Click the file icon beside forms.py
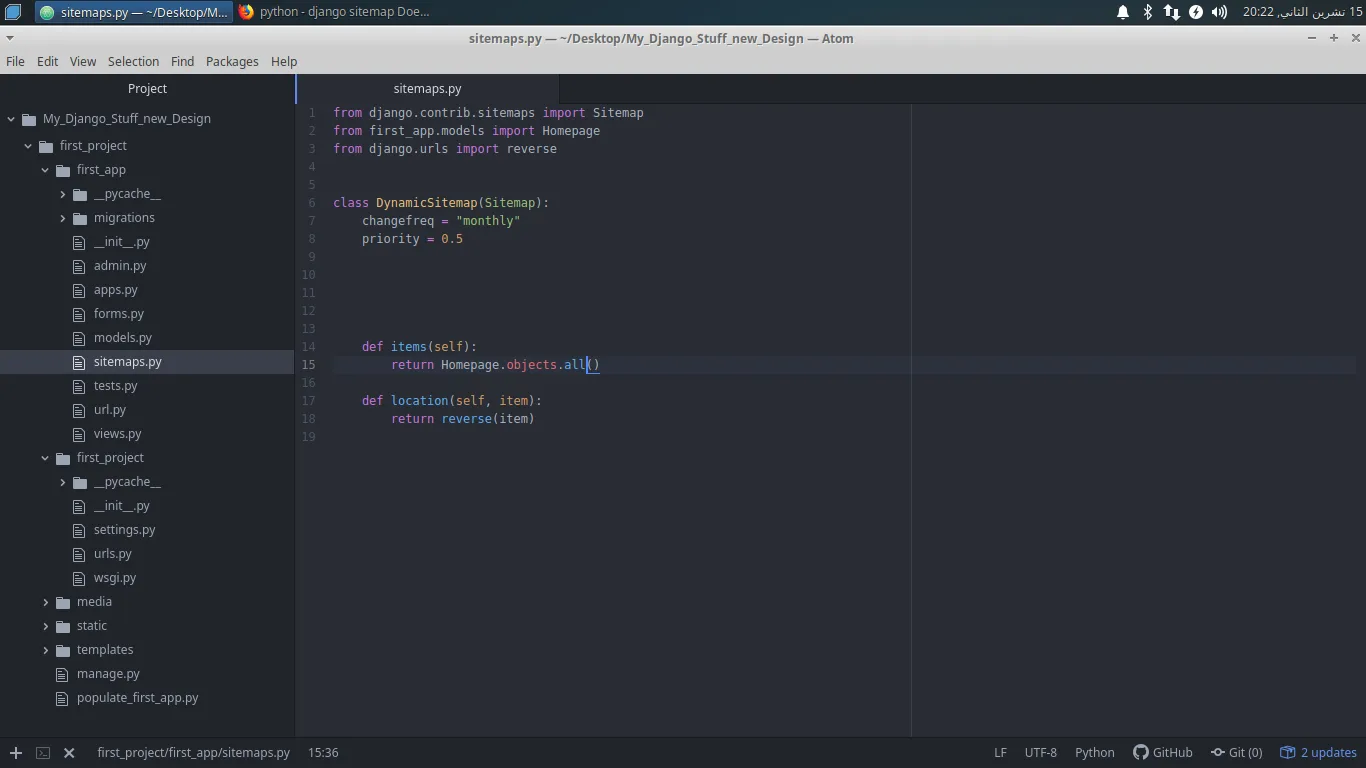This screenshot has height=768, width=1366. tap(80, 314)
